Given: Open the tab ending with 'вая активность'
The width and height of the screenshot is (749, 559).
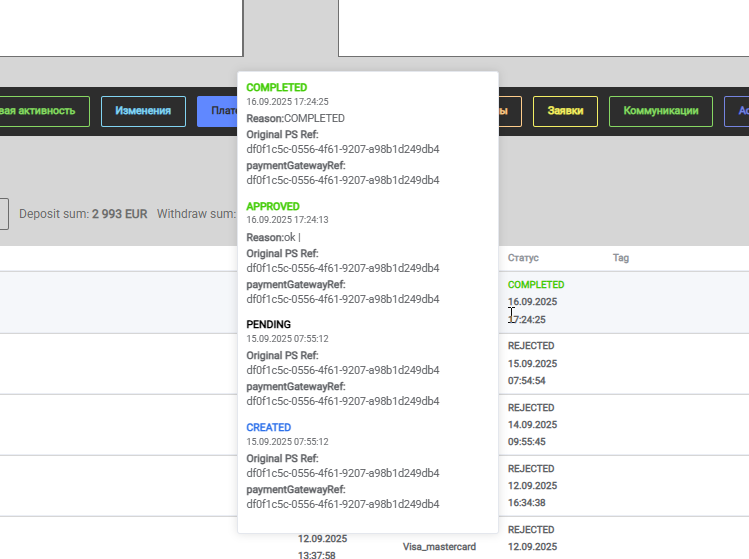Looking at the screenshot, I should coord(44,111).
